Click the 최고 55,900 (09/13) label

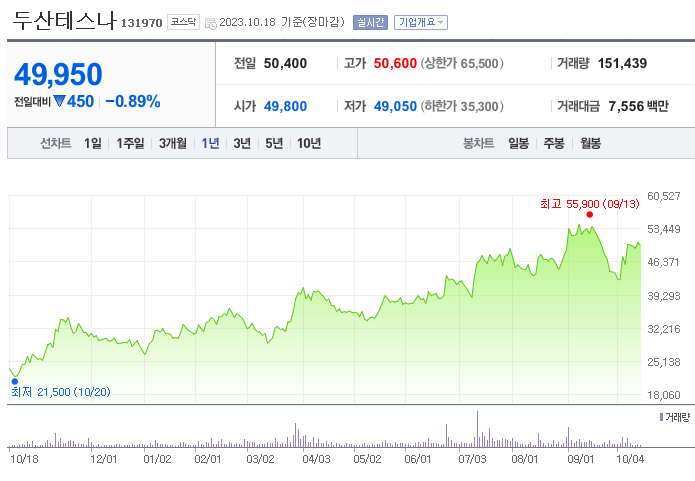tap(590, 204)
